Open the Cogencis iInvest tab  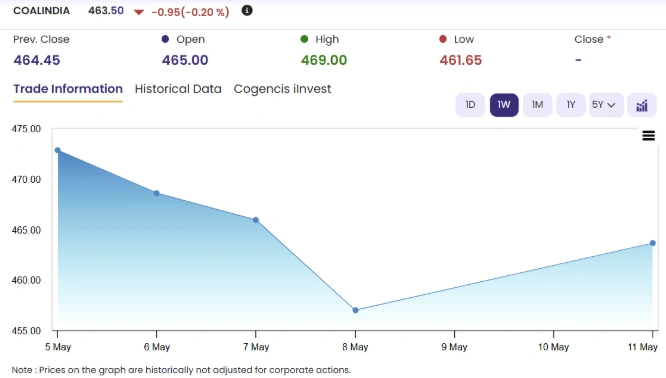point(282,89)
